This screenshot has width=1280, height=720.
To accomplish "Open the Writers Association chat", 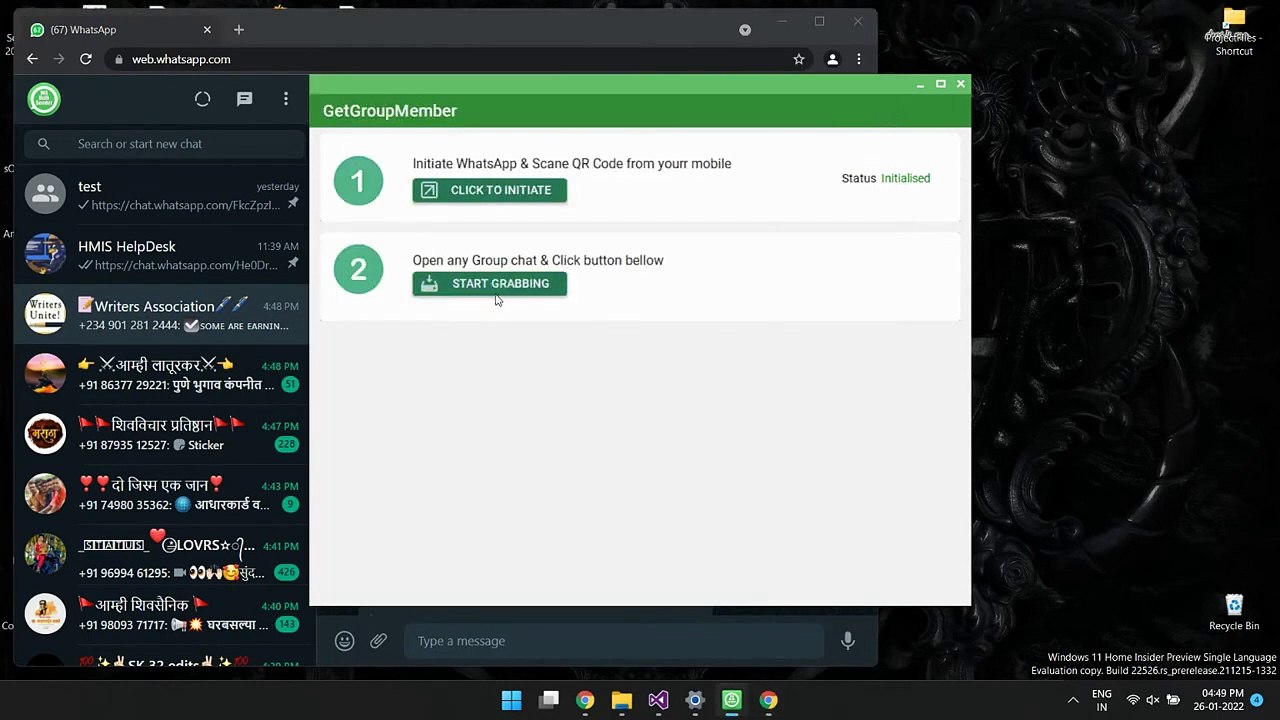I will click(162, 315).
